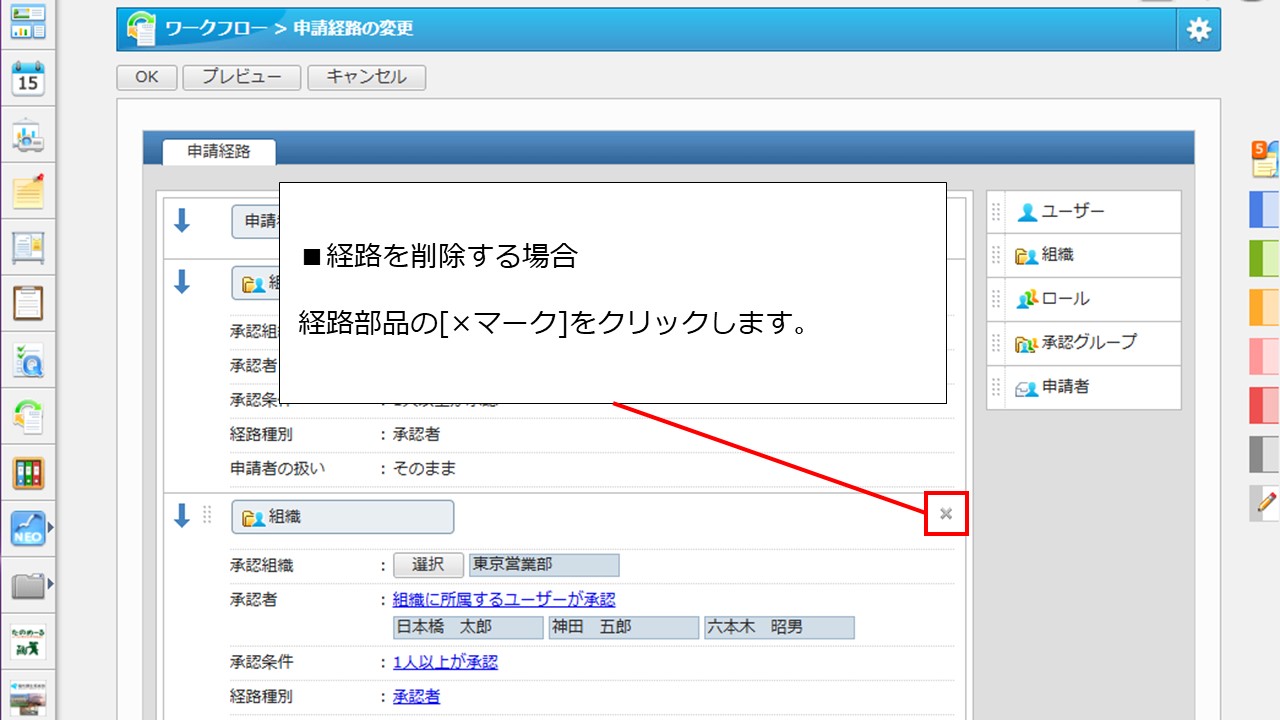Click the 神田 五郎 user chip
Viewport: 1280px width, 720px height.
point(623,628)
